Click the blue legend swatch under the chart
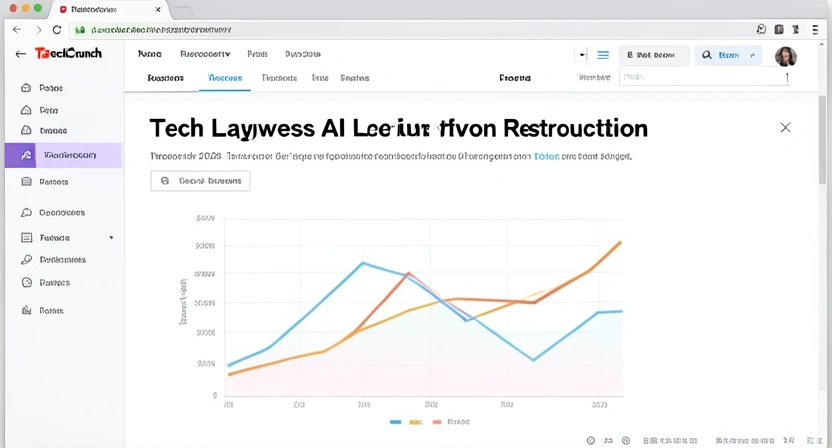Screen dimensions: 832x448 [395, 422]
